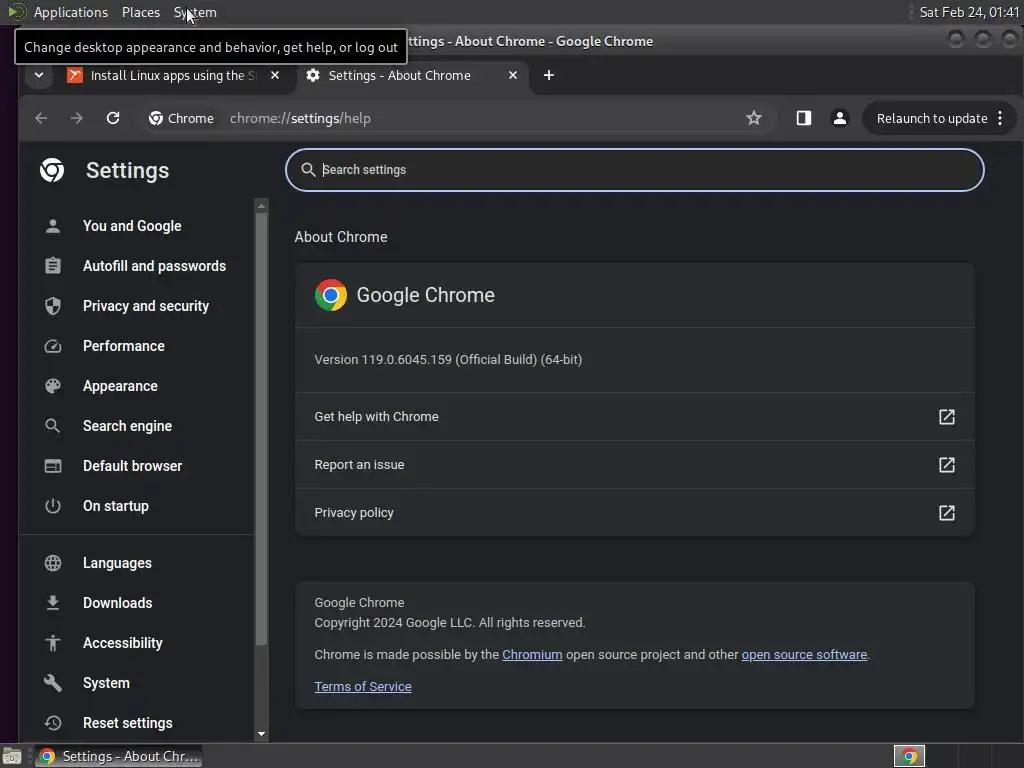Screen dimensions: 1024x768
Task: Click Settings - About Chrome taskbar entry
Action: click(118, 756)
